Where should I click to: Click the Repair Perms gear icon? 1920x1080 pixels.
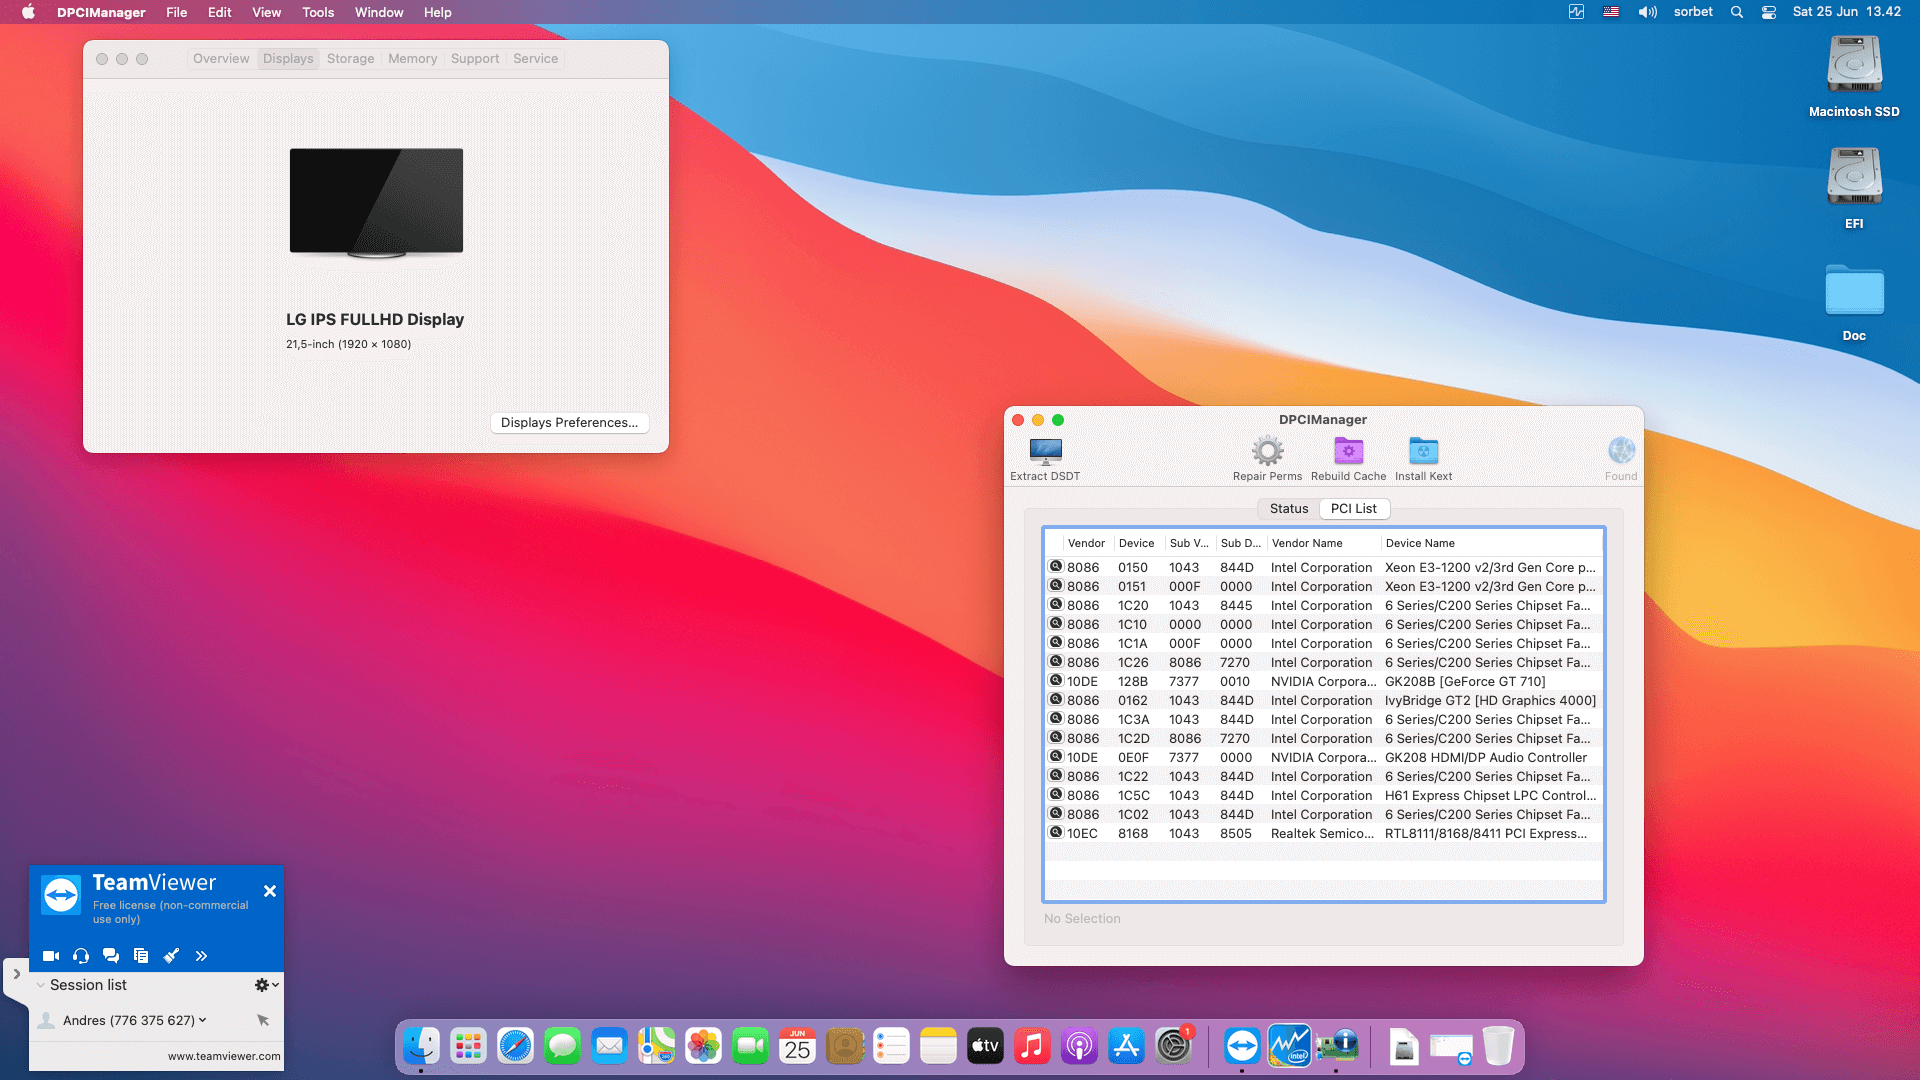1267,452
